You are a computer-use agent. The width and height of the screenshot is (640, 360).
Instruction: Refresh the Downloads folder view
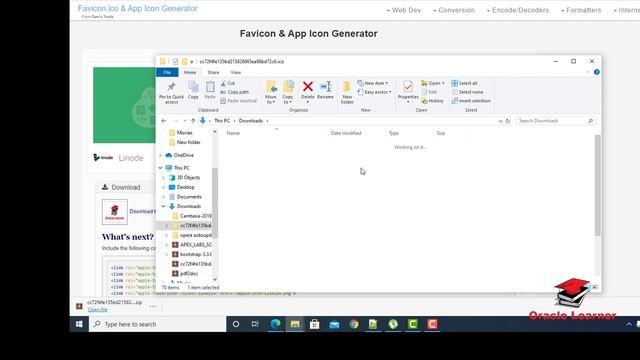[x=508, y=121]
